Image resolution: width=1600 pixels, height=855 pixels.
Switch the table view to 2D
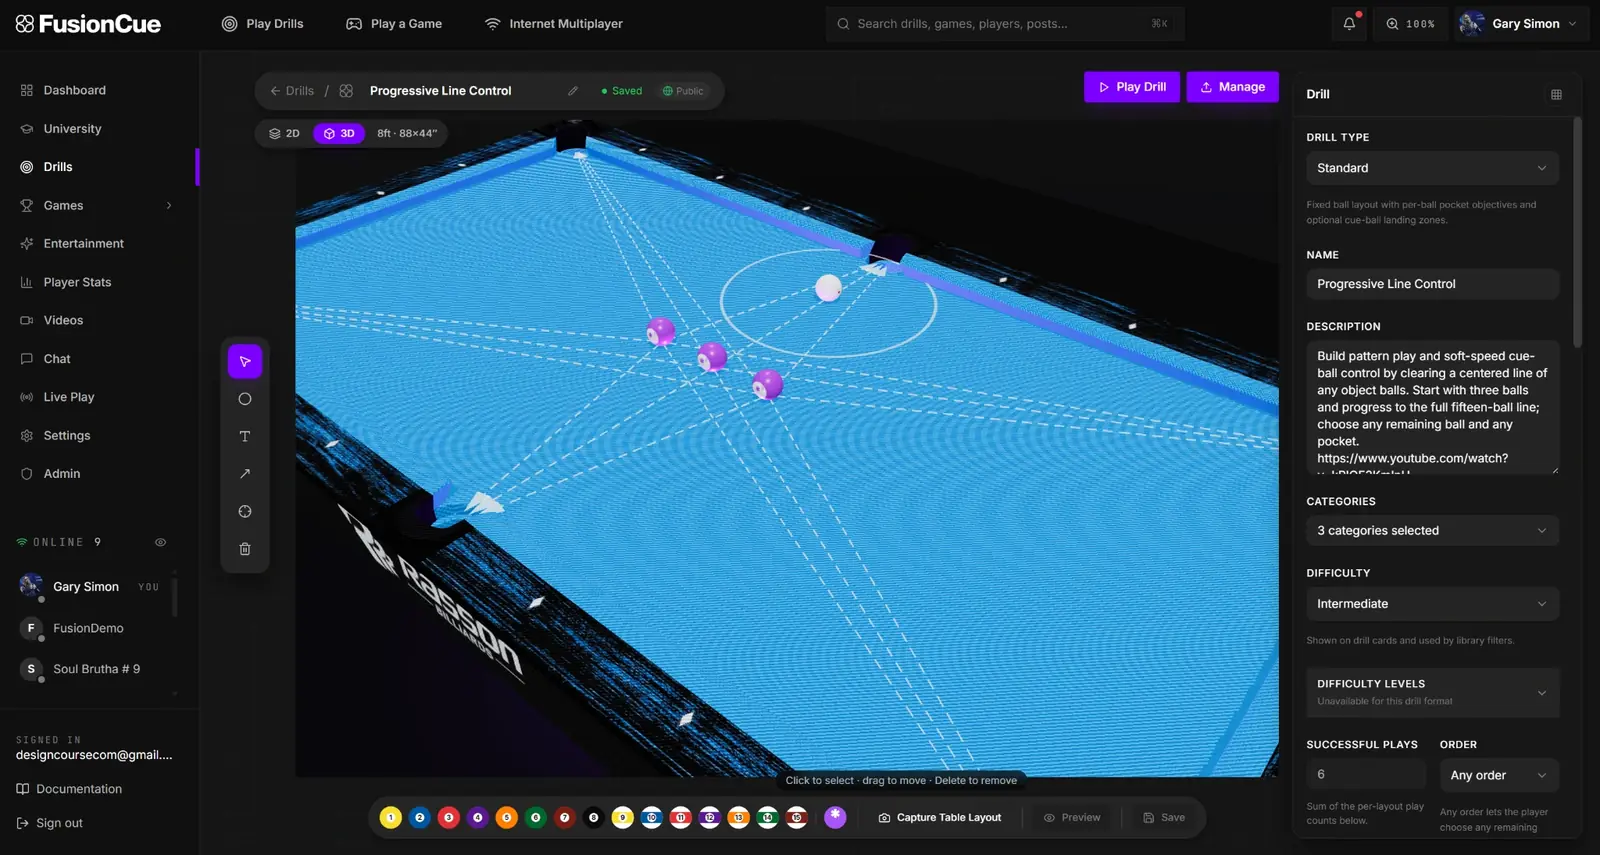(x=284, y=133)
